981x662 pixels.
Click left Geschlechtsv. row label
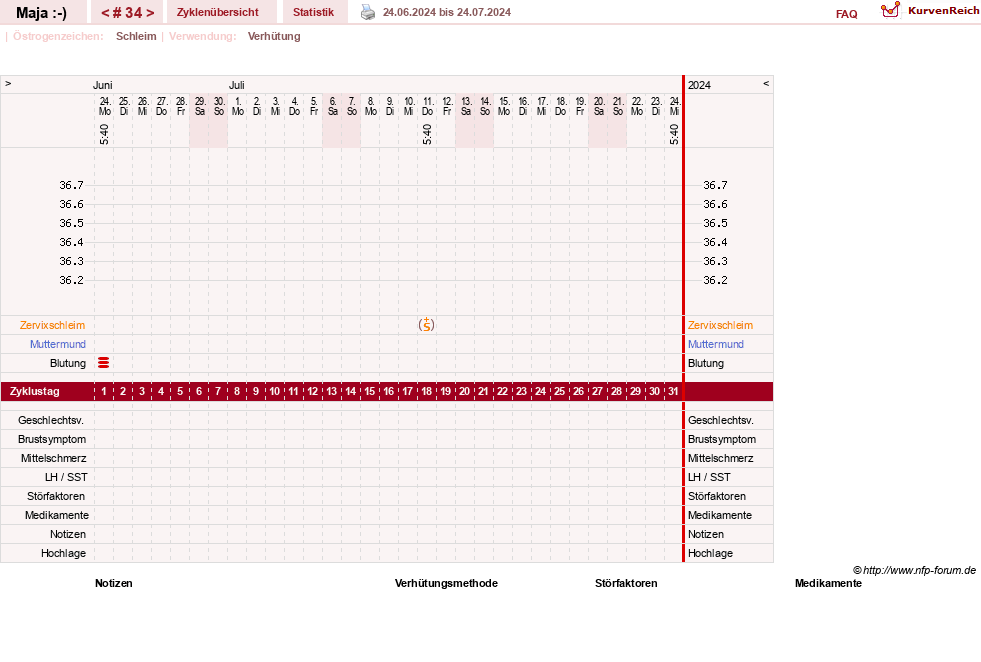point(51,420)
